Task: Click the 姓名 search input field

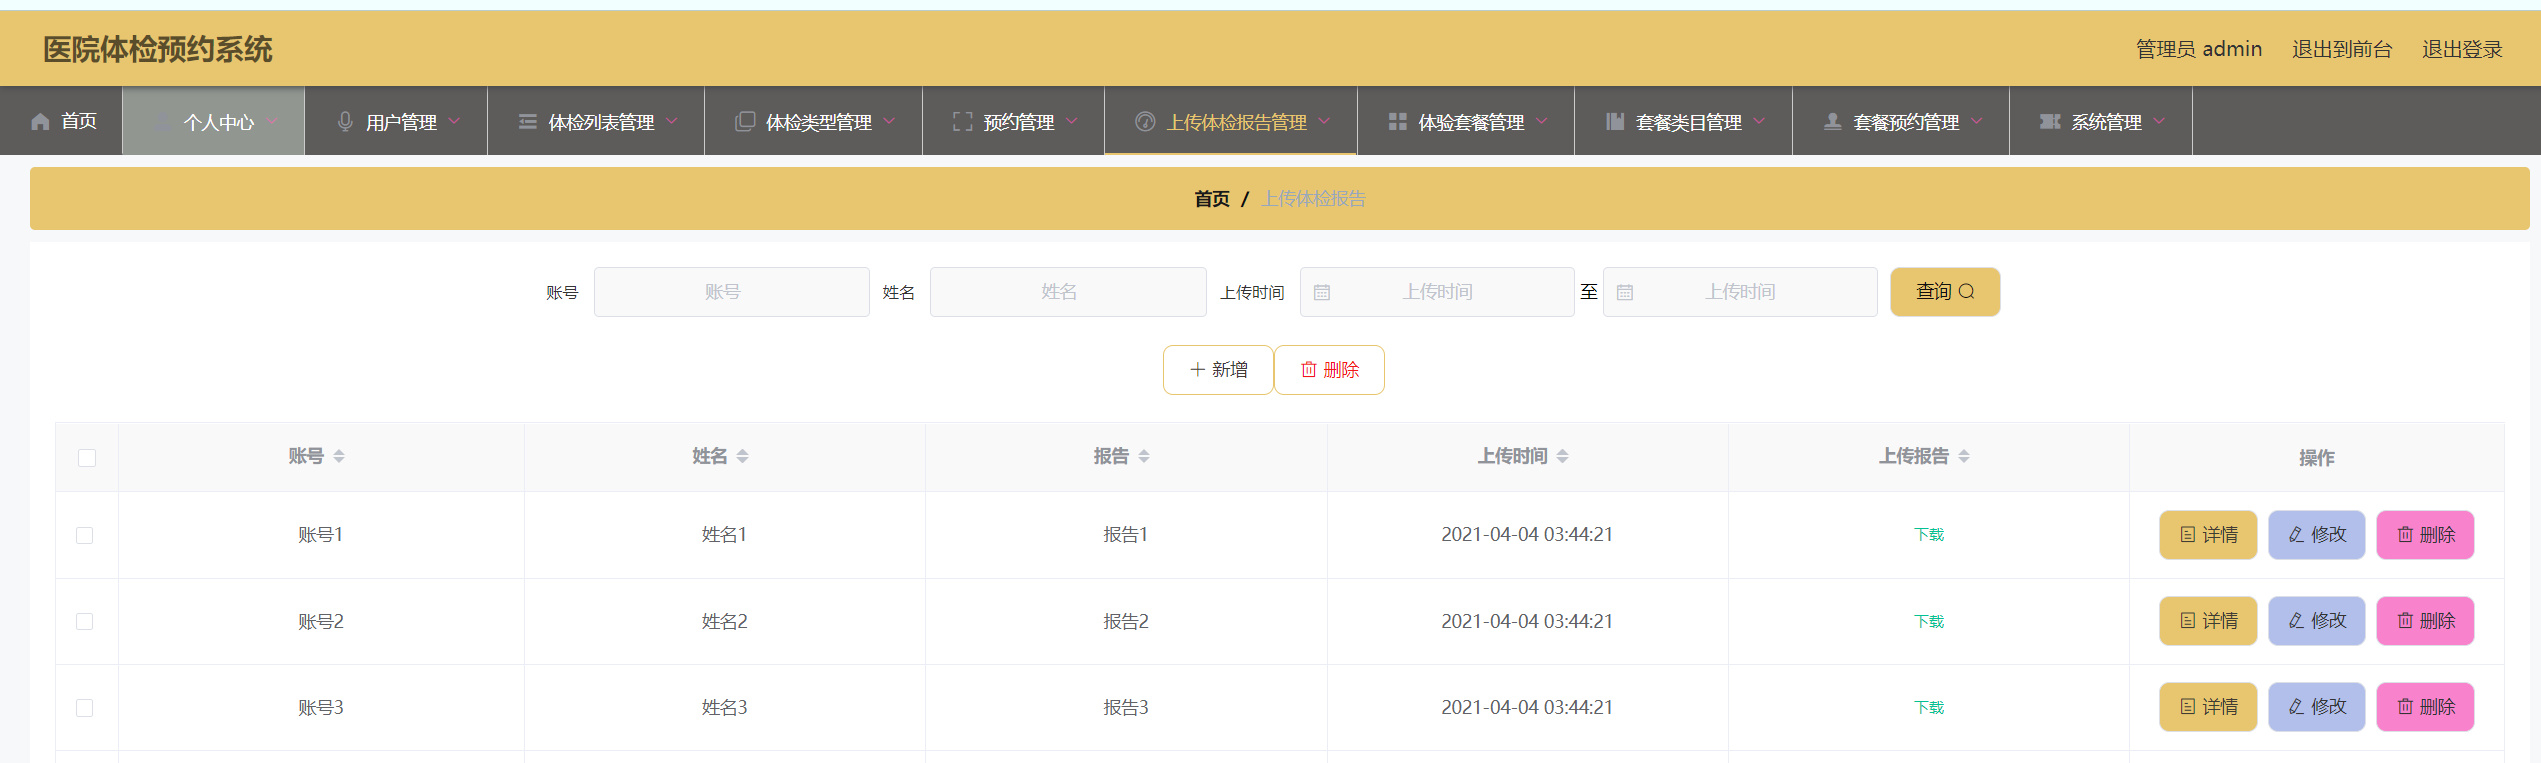Action: pyautogui.click(x=1067, y=292)
